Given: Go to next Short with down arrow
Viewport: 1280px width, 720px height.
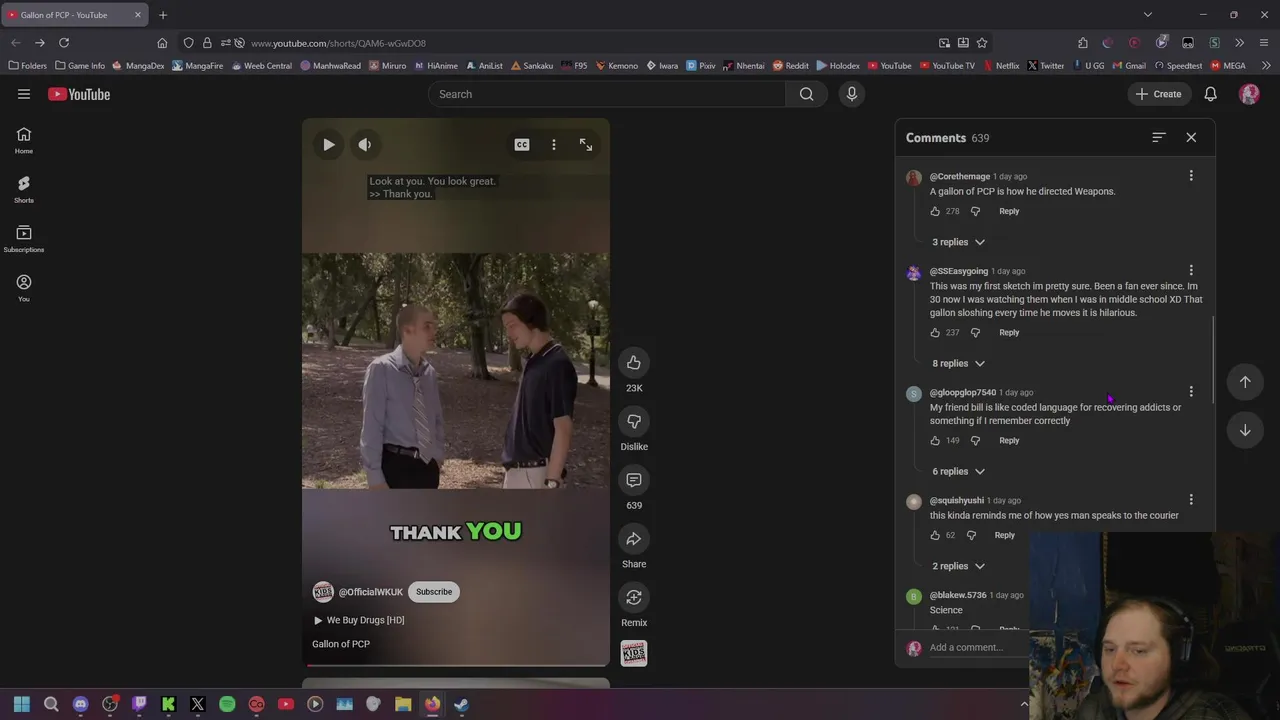Looking at the screenshot, I should click(x=1245, y=430).
